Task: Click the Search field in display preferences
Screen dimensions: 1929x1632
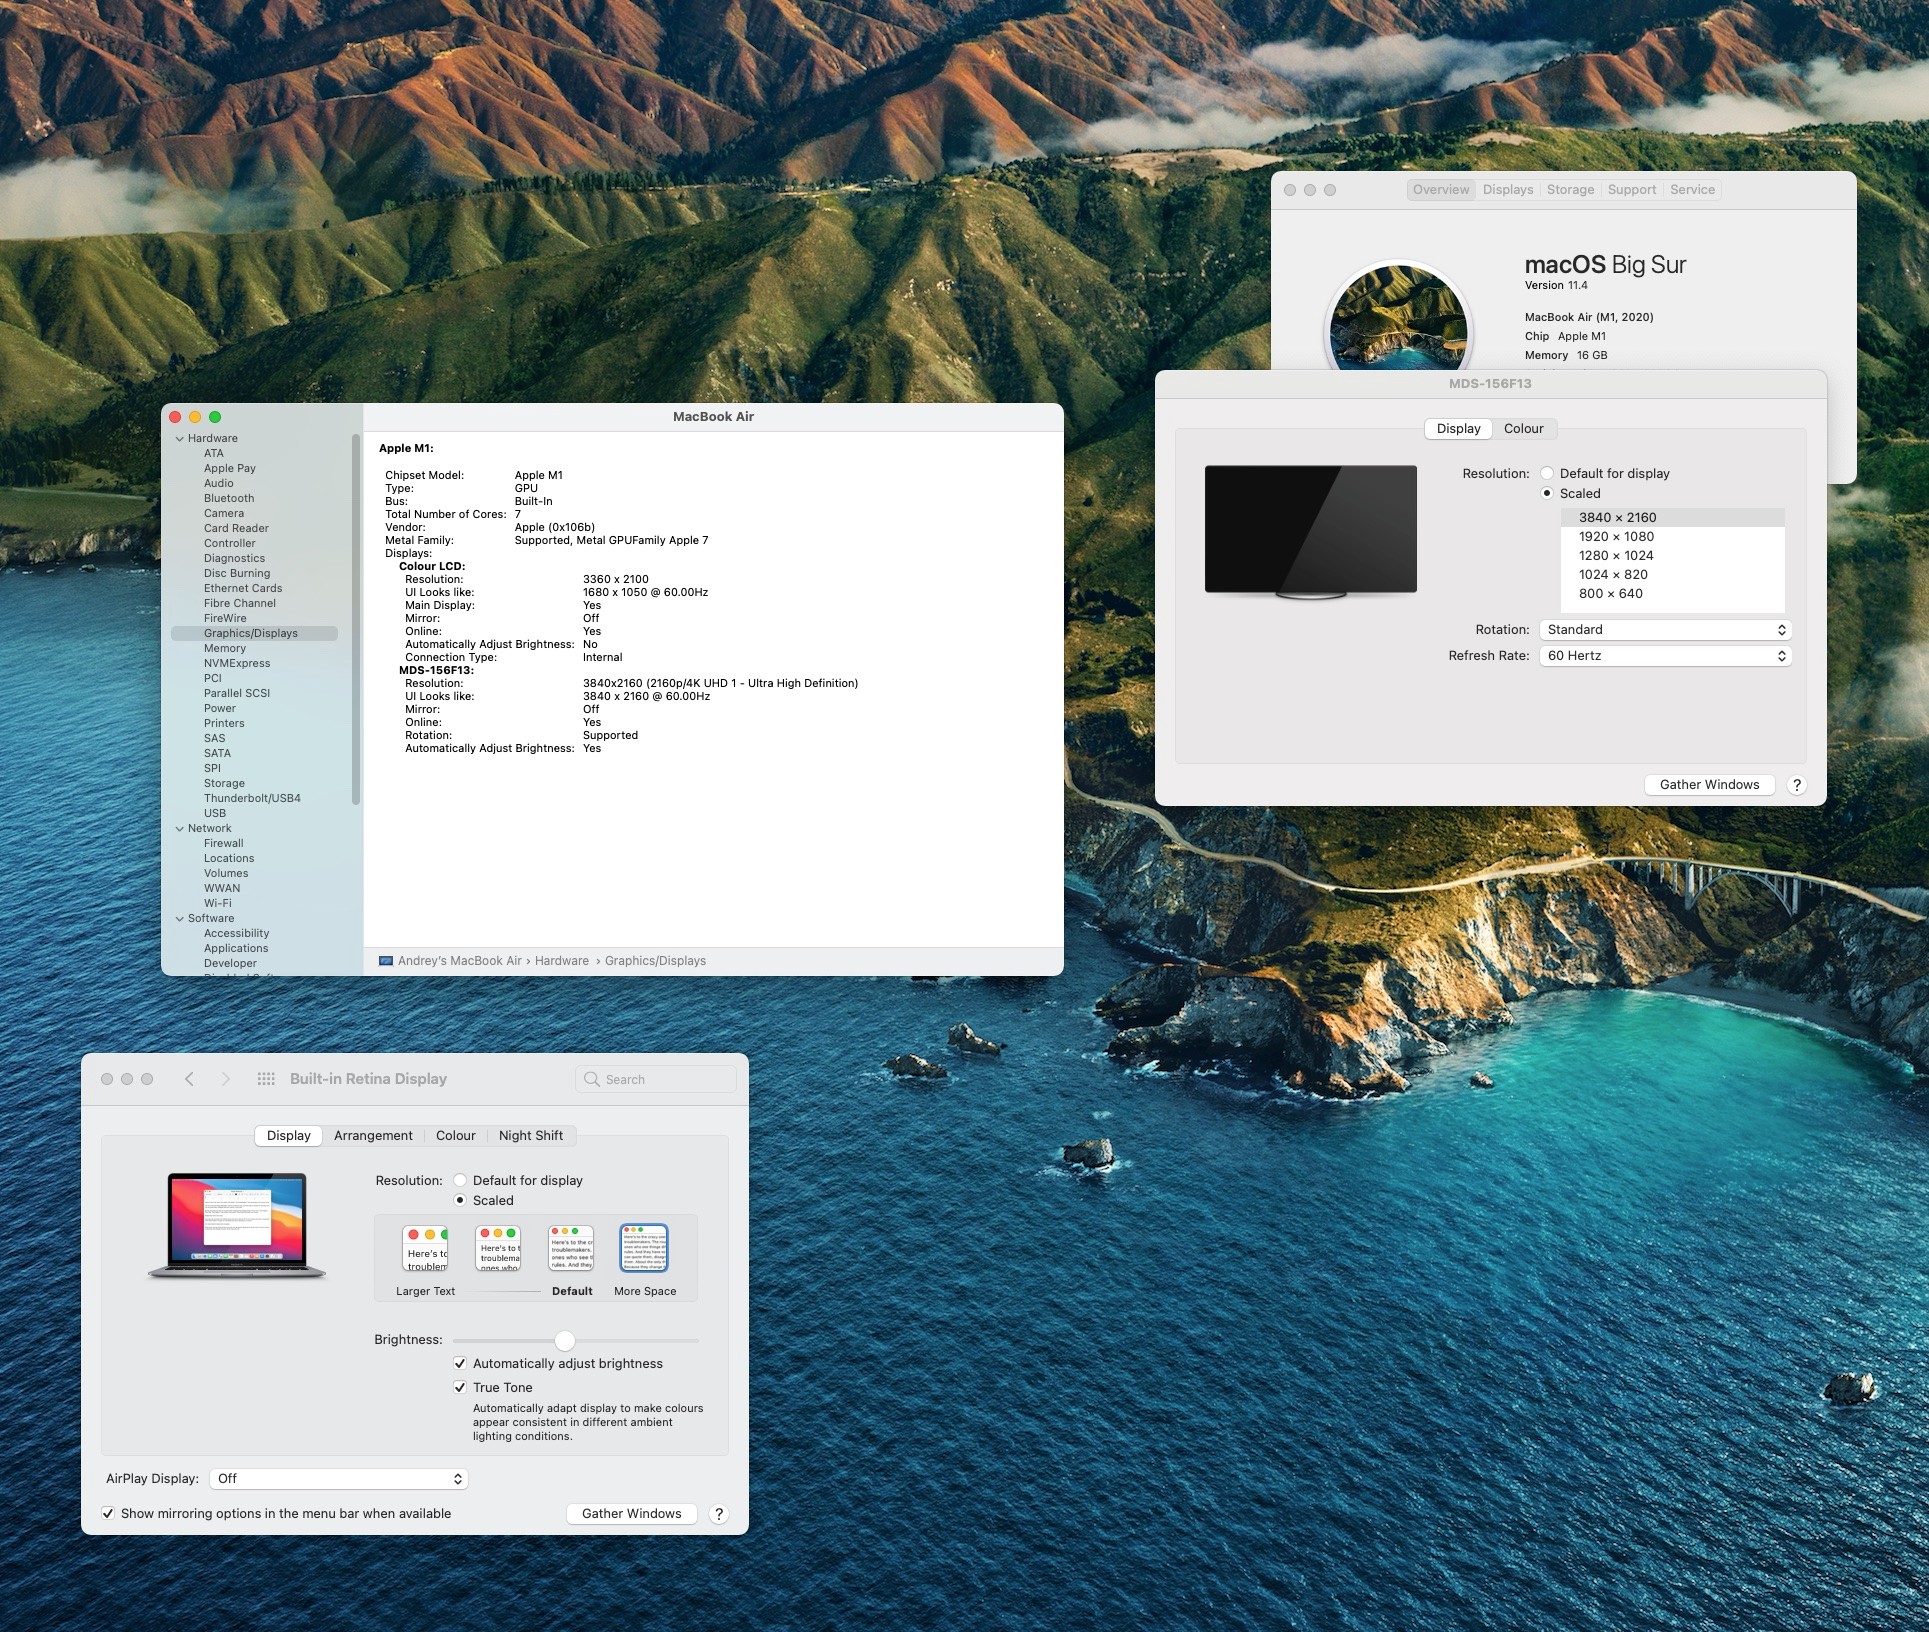Action: pos(656,1079)
